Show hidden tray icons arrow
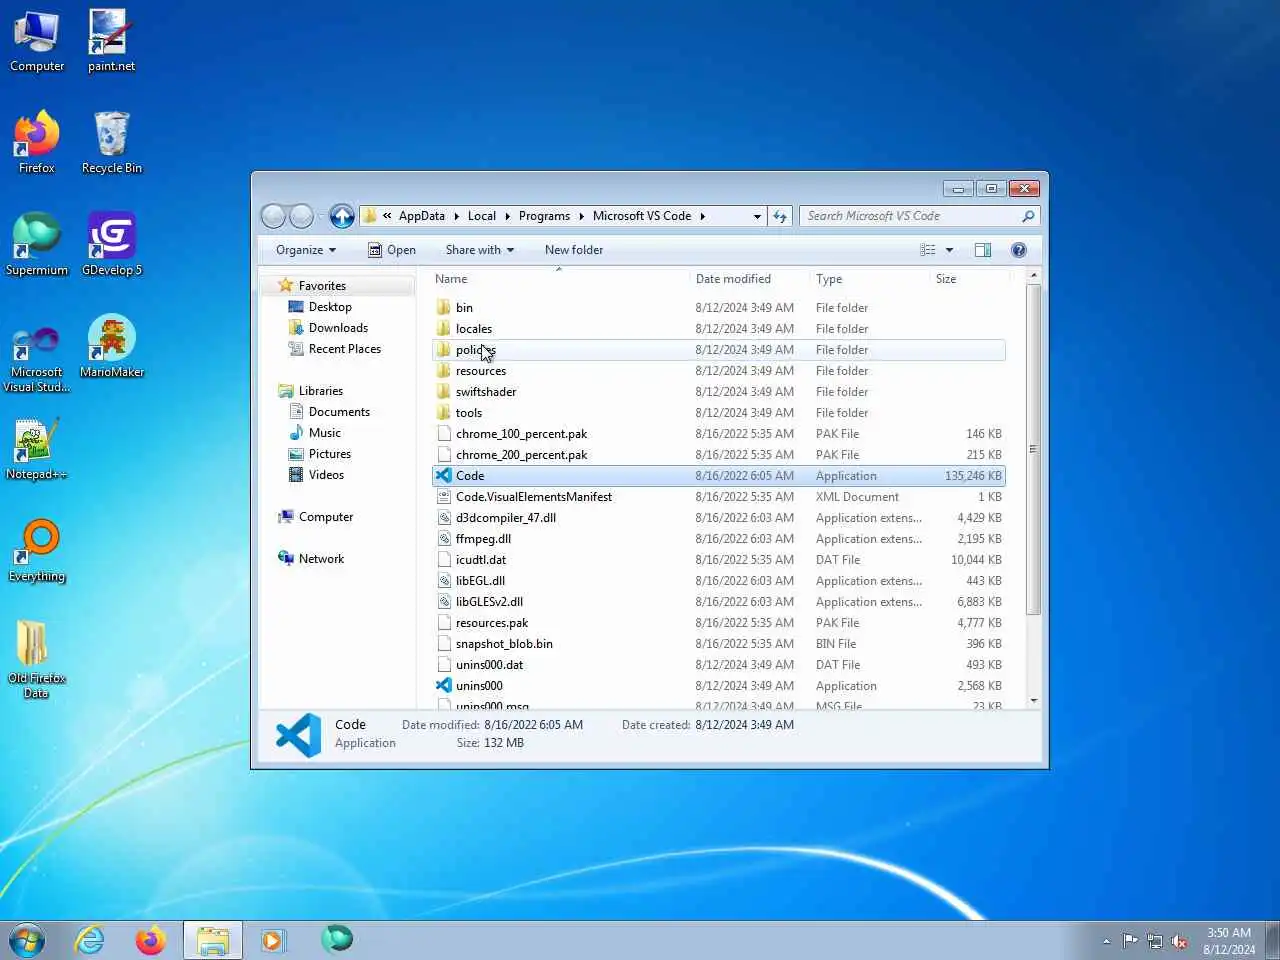 click(1106, 941)
